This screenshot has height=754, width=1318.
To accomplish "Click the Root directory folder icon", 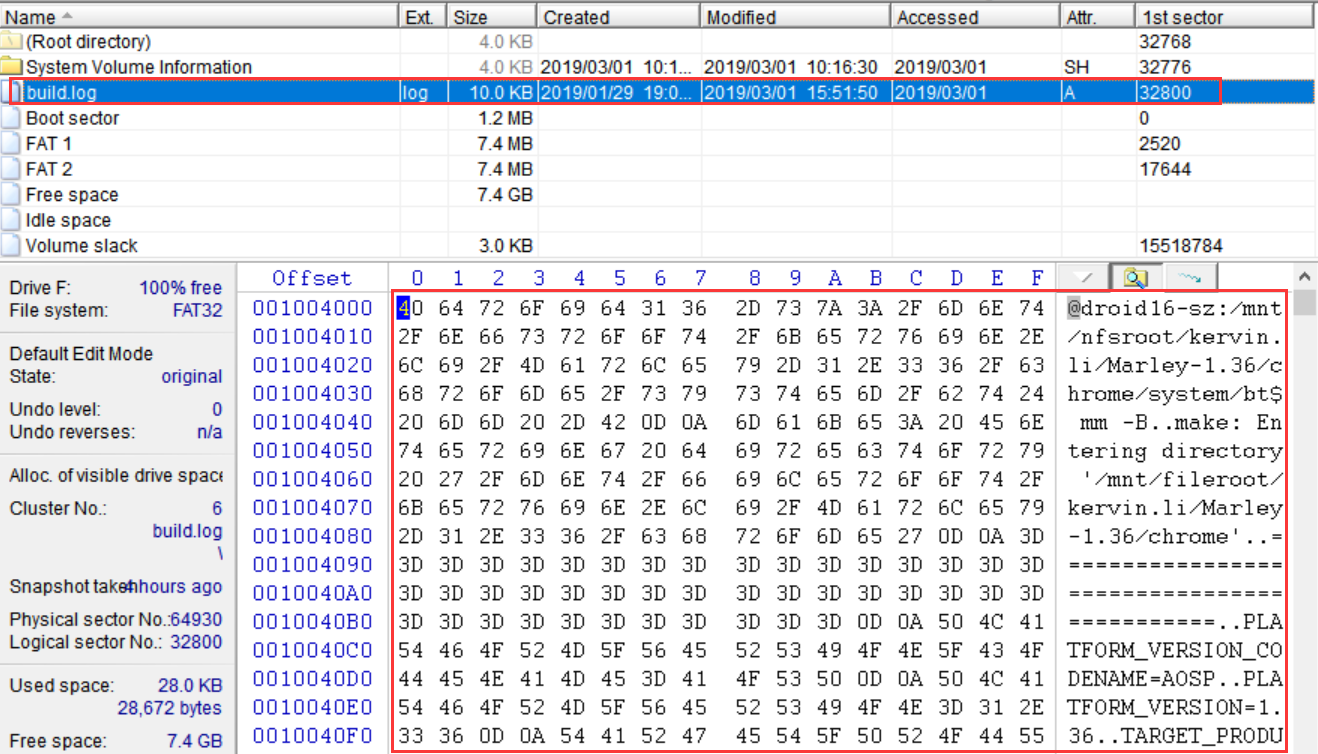I will pos(11,41).
